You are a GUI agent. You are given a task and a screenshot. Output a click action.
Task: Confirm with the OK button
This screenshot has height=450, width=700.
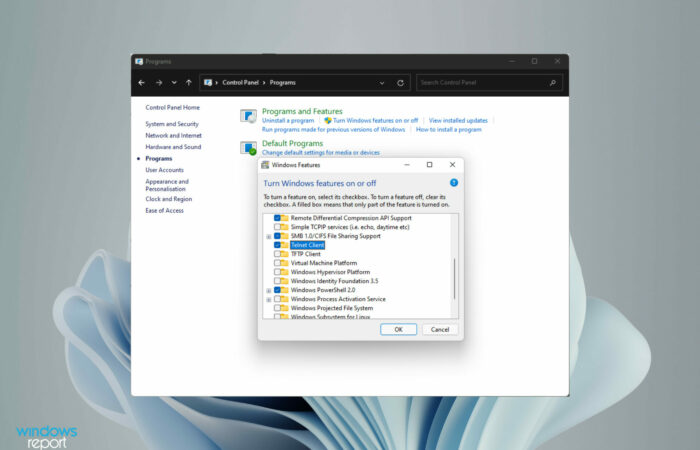[399, 329]
